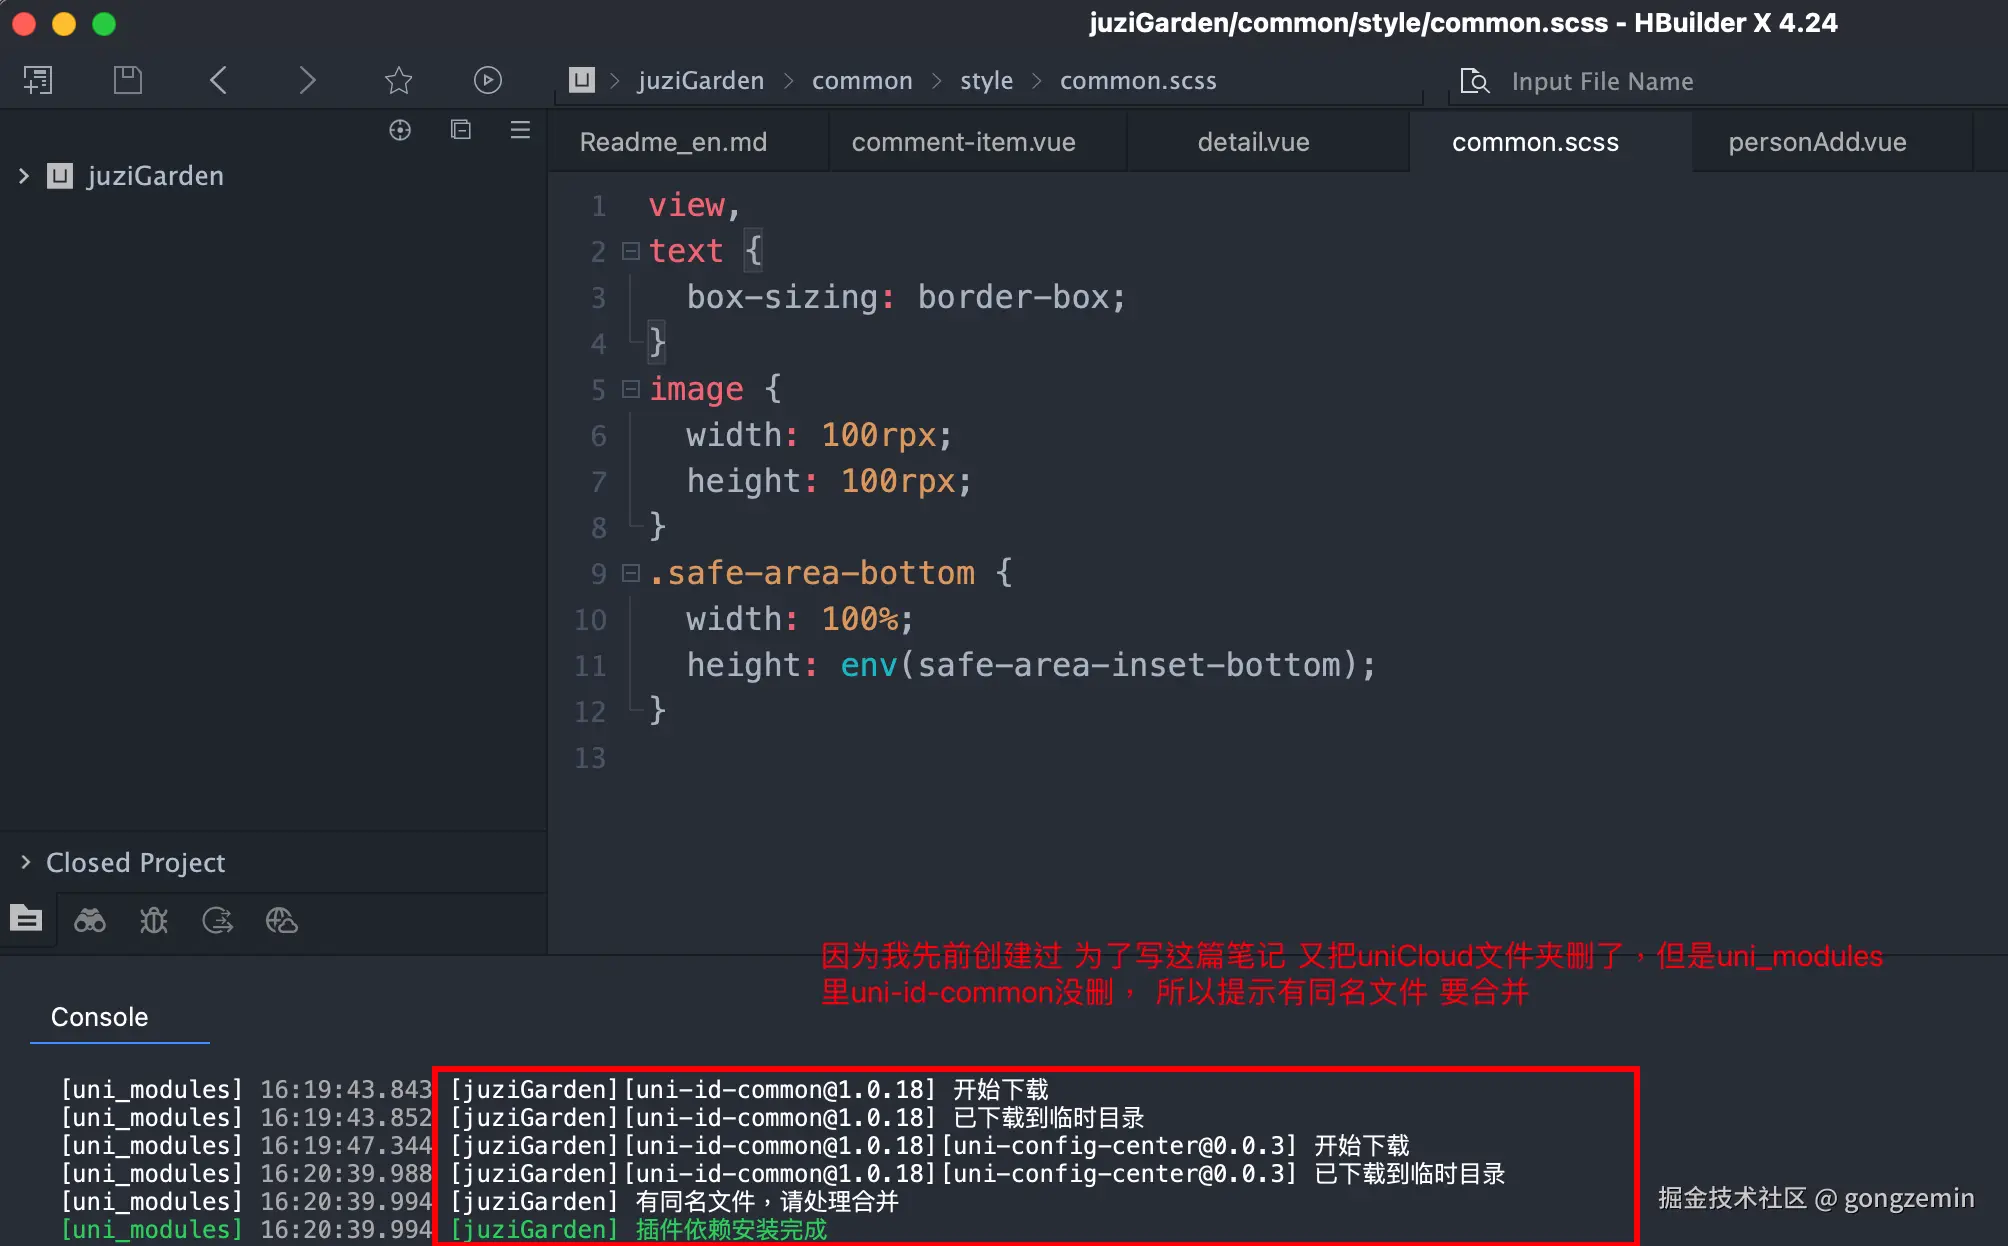The width and height of the screenshot is (2008, 1246).
Task: Select the Console panel tab
Action: [99, 1017]
